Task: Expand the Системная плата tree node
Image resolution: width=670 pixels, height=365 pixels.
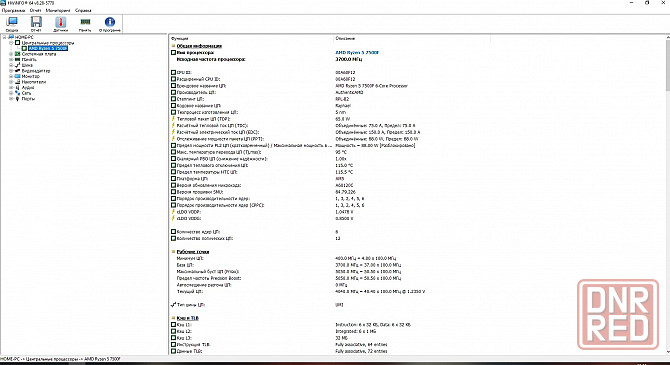Action: [11, 54]
